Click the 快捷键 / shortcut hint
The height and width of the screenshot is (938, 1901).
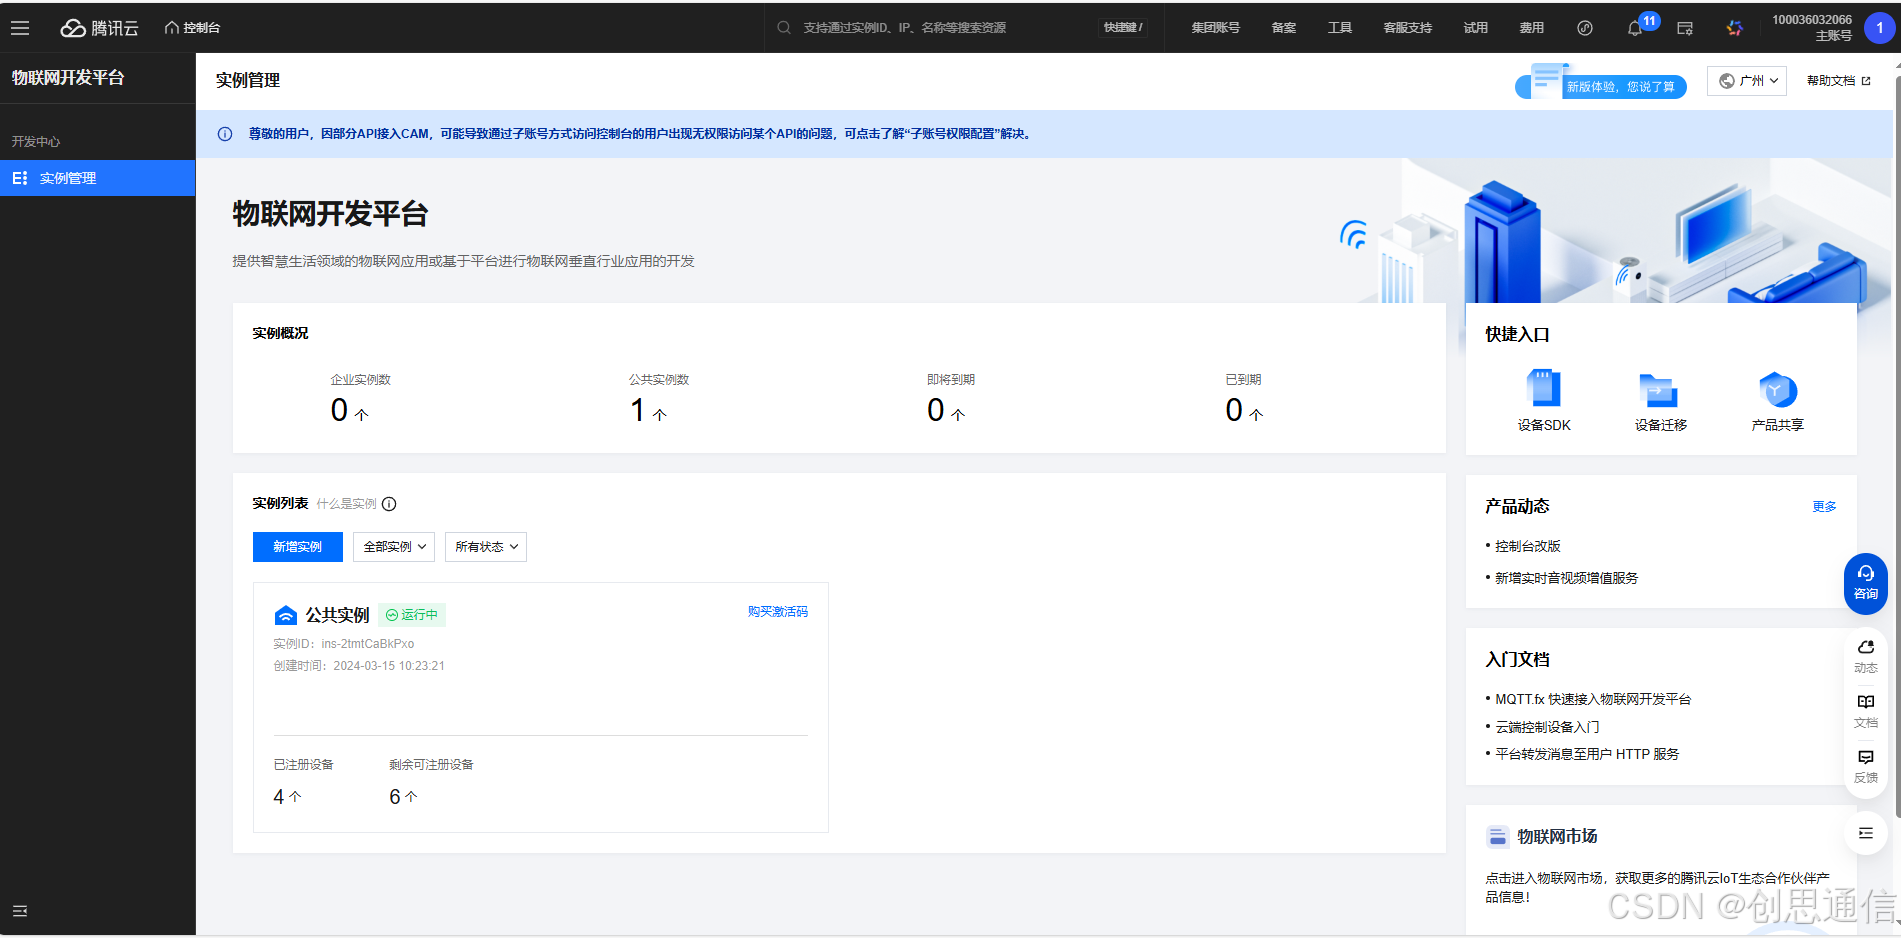tap(1123, 28)
